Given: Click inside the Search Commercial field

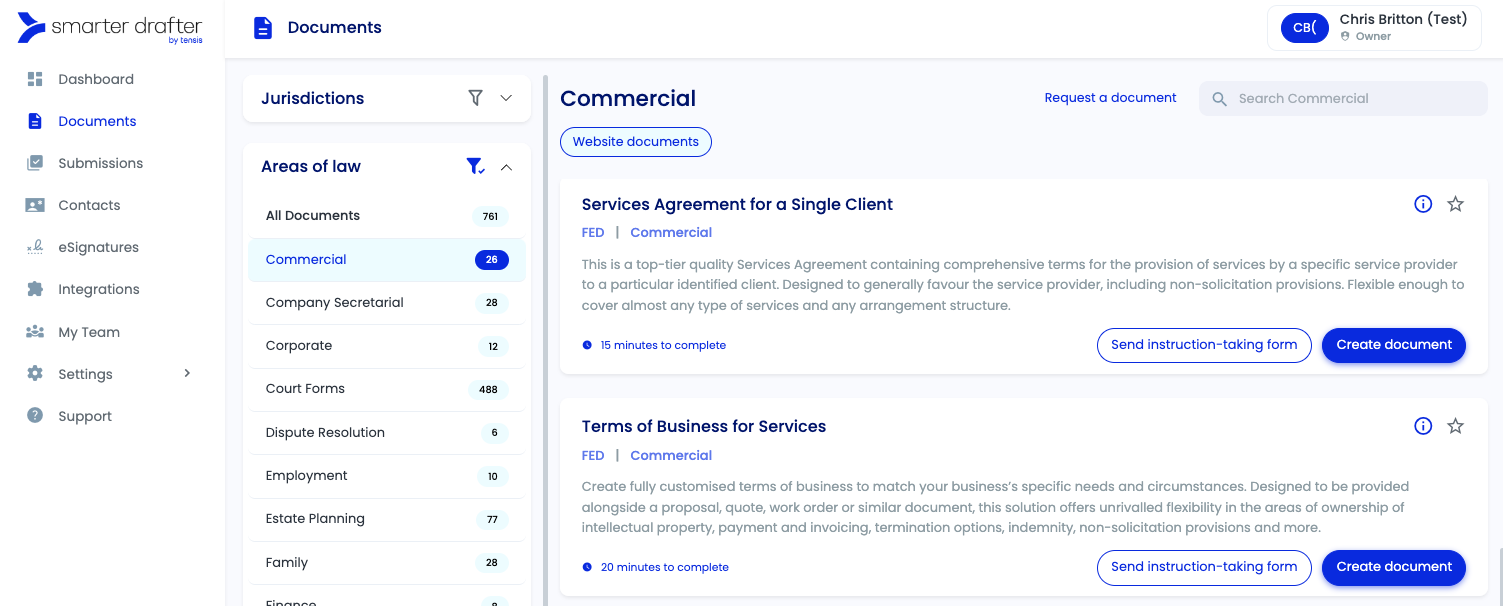Looking at the screenshot, I should pos(1343,98).
